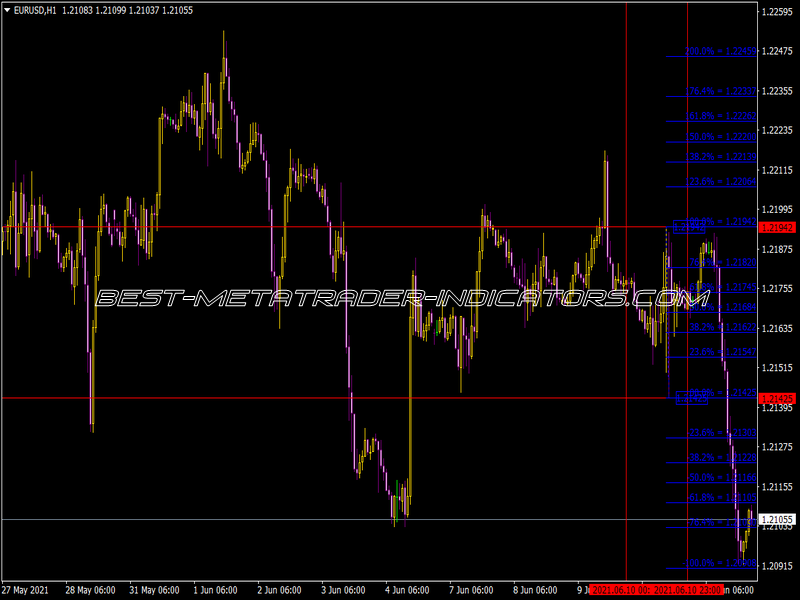
Task: Select the -38.2% = 1.21228 Fibonacci level
Action: (x=722, y=457)
